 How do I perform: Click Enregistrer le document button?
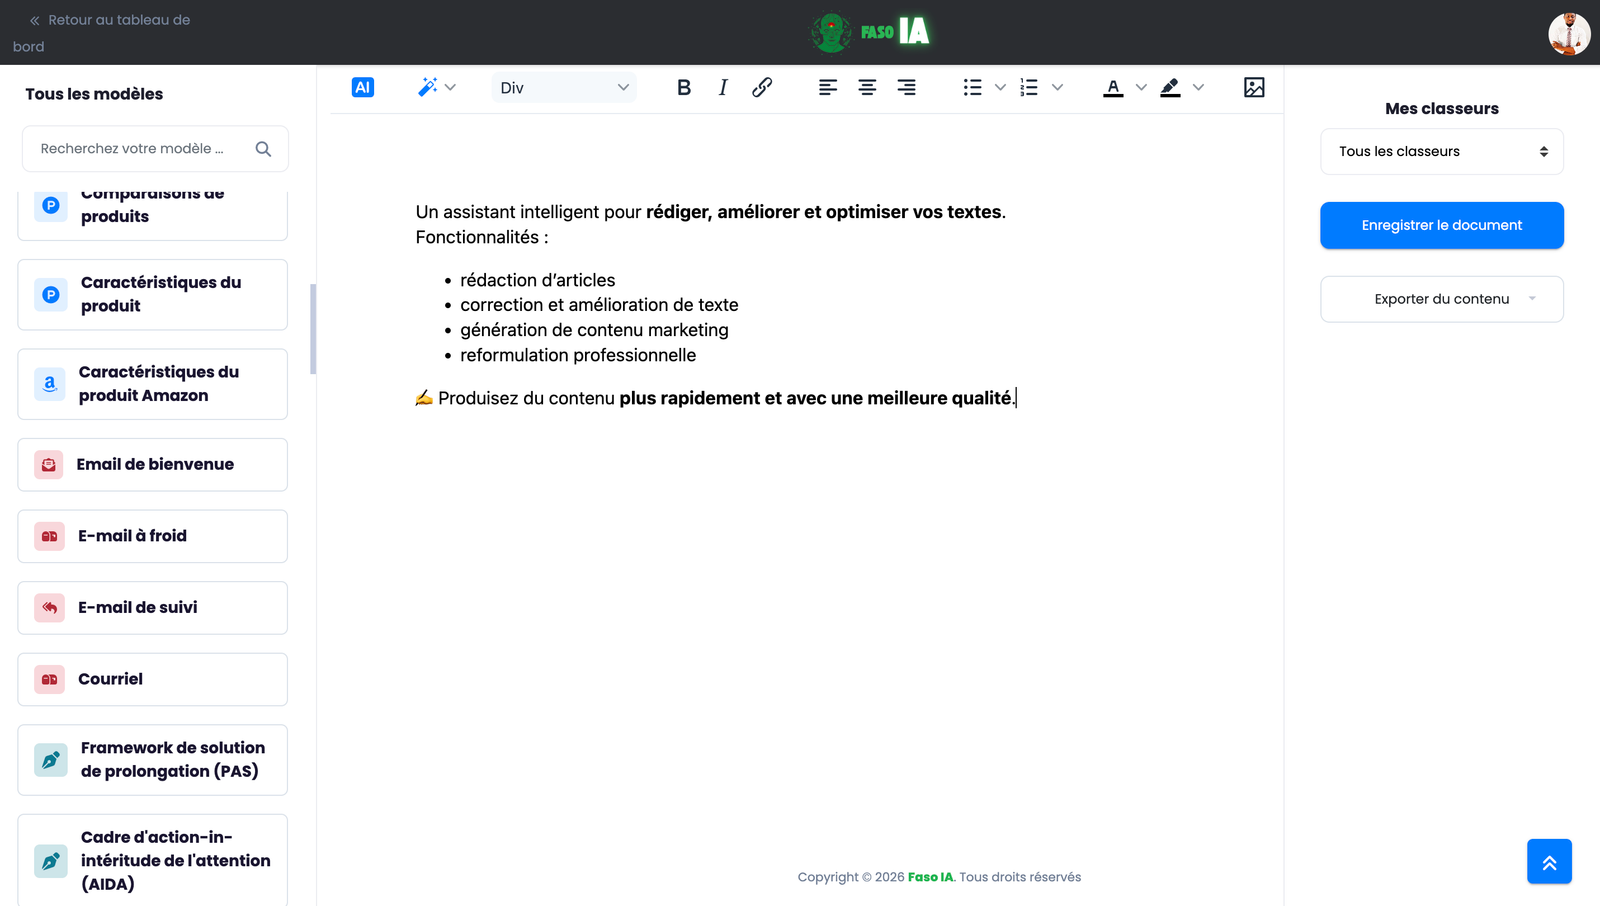1441,226
